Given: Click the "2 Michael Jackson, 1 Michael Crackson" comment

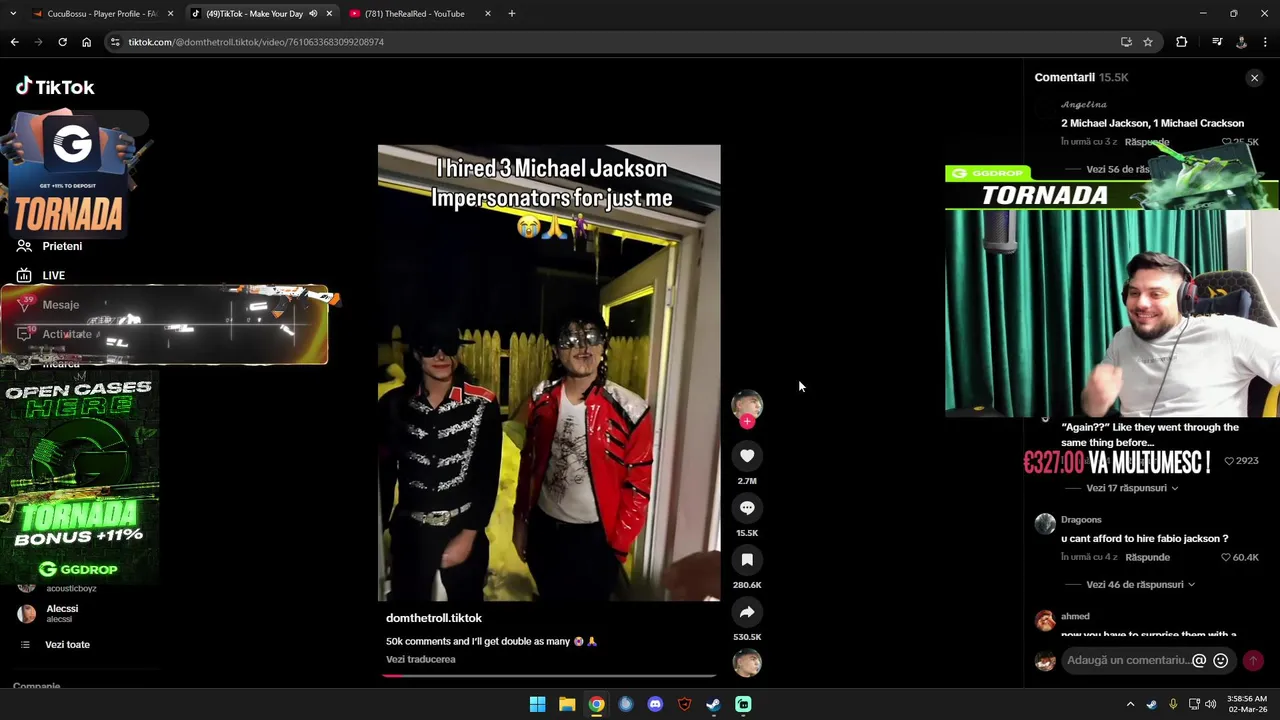Looking at the screenshot, I should (1153, 123).
